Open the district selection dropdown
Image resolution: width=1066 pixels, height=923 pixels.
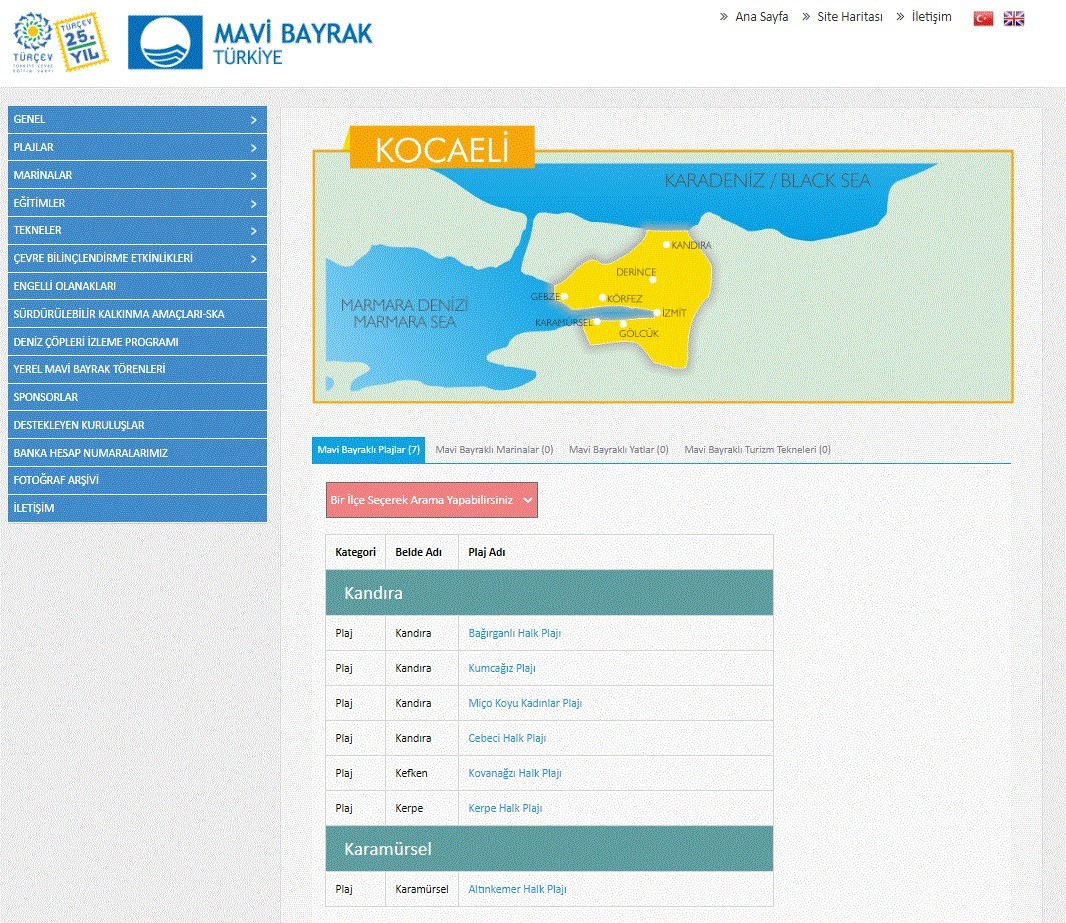(431, 500)
